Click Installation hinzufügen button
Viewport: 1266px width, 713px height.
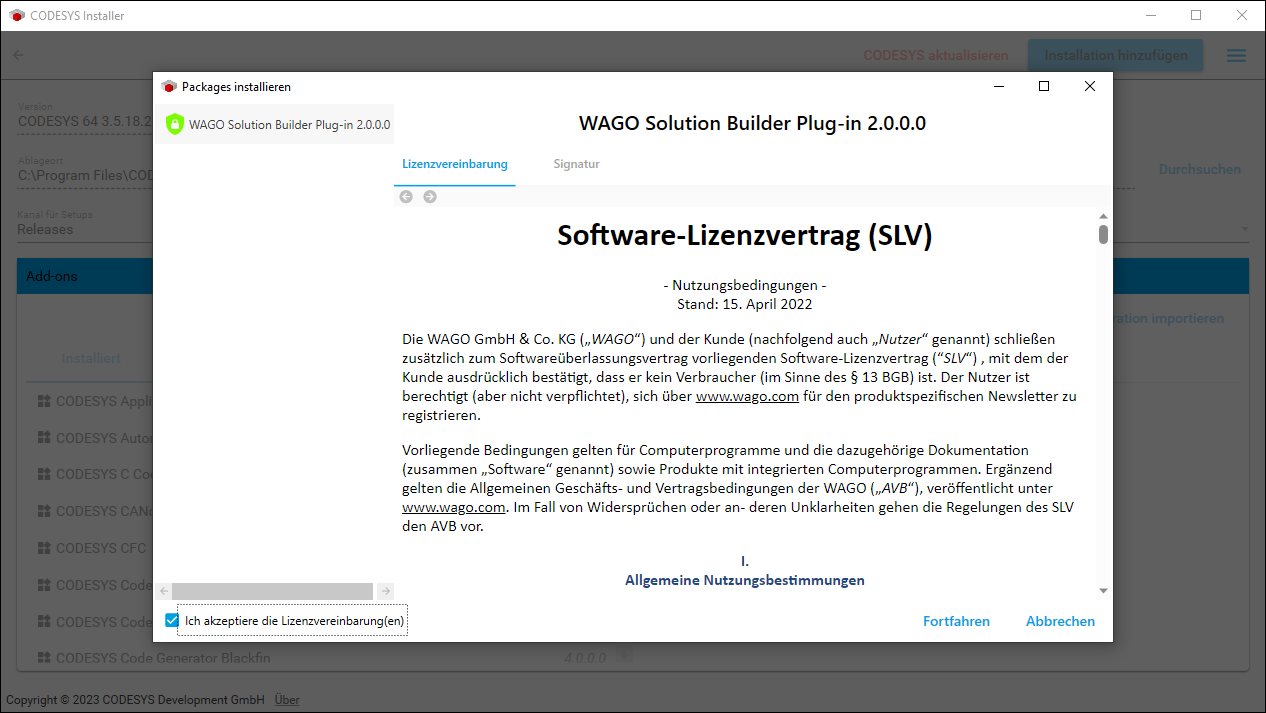[1116, 55]
